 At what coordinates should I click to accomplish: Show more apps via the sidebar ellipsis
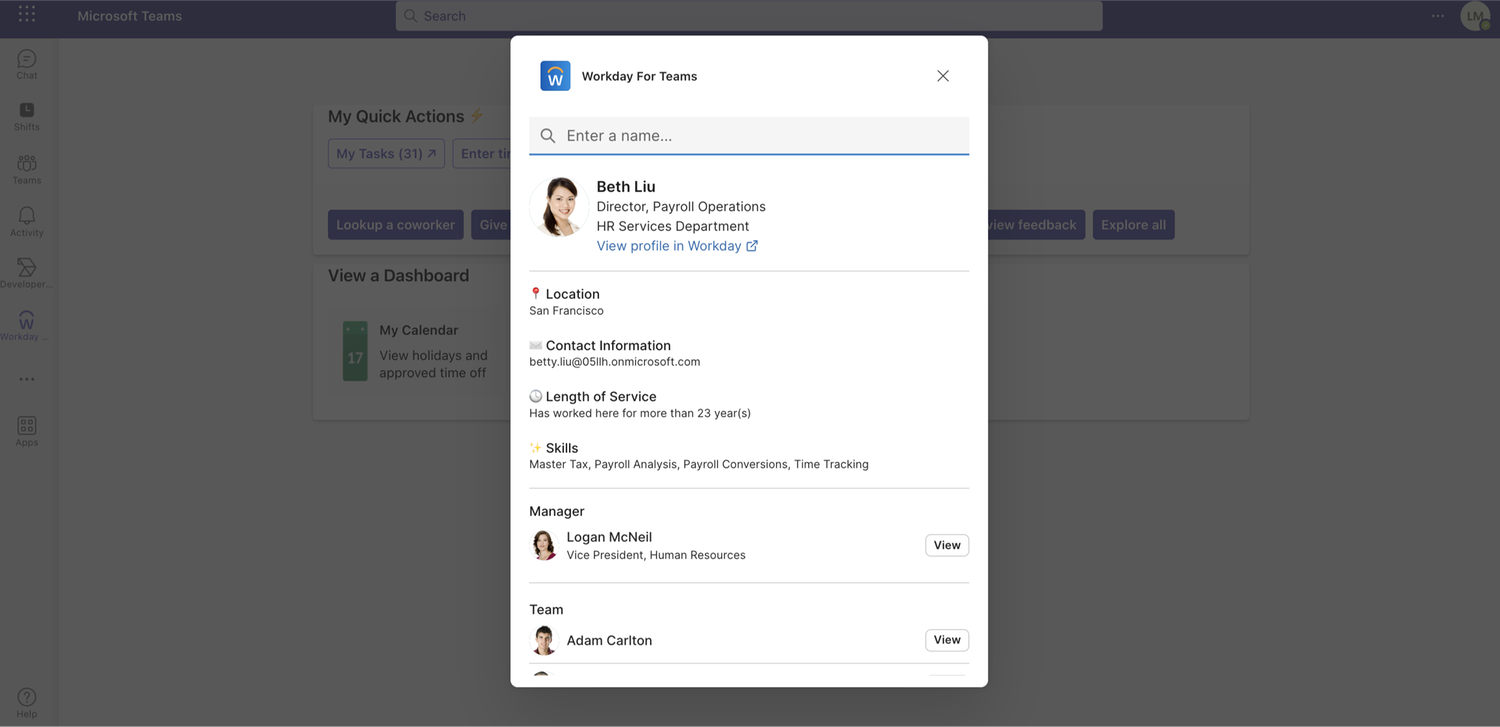click(26, 378)
